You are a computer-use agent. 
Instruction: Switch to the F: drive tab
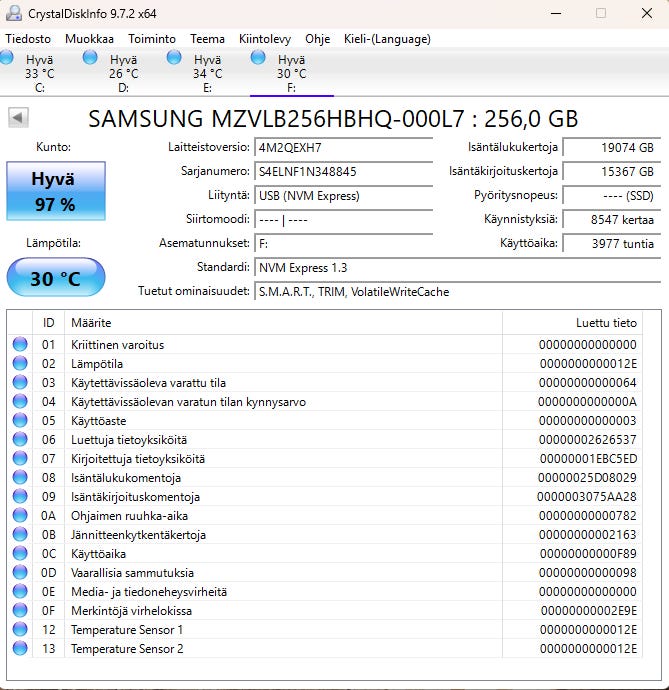291,74
